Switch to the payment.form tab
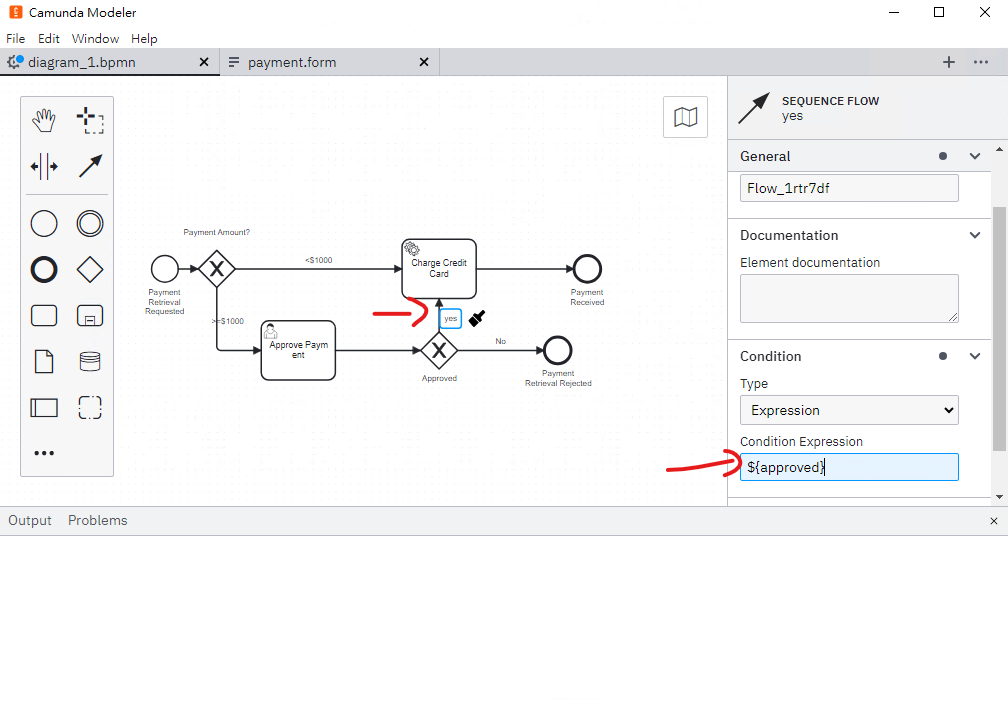 point(292,62)
